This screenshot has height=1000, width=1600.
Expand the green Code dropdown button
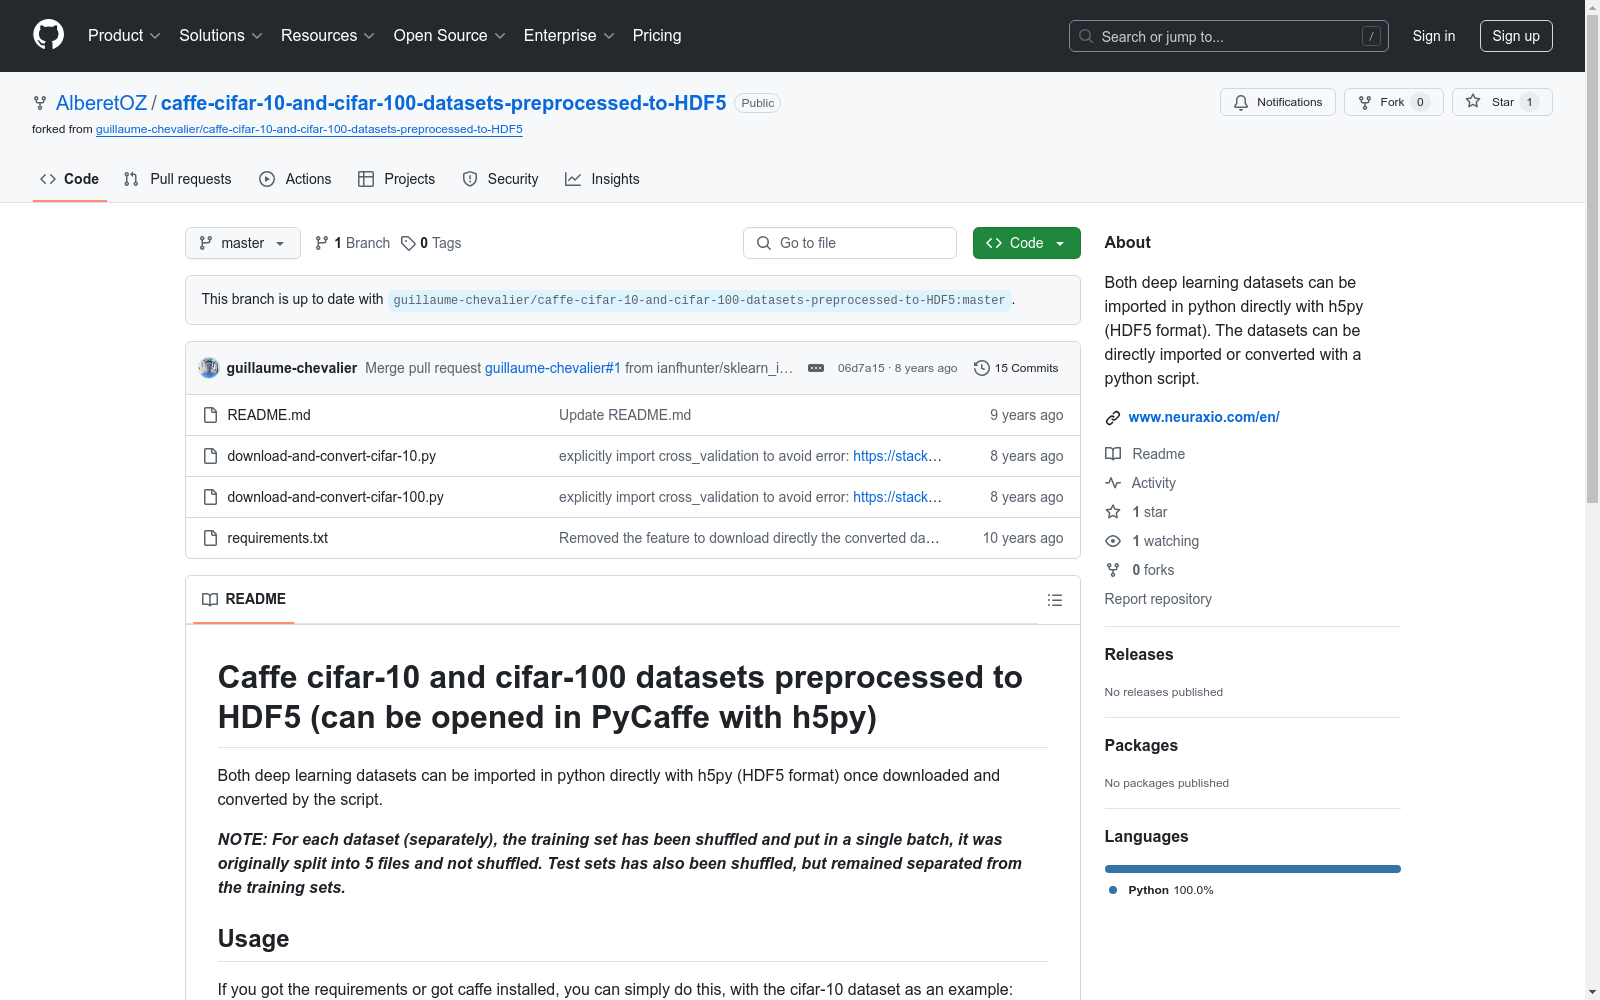(x=1027, y=243)
